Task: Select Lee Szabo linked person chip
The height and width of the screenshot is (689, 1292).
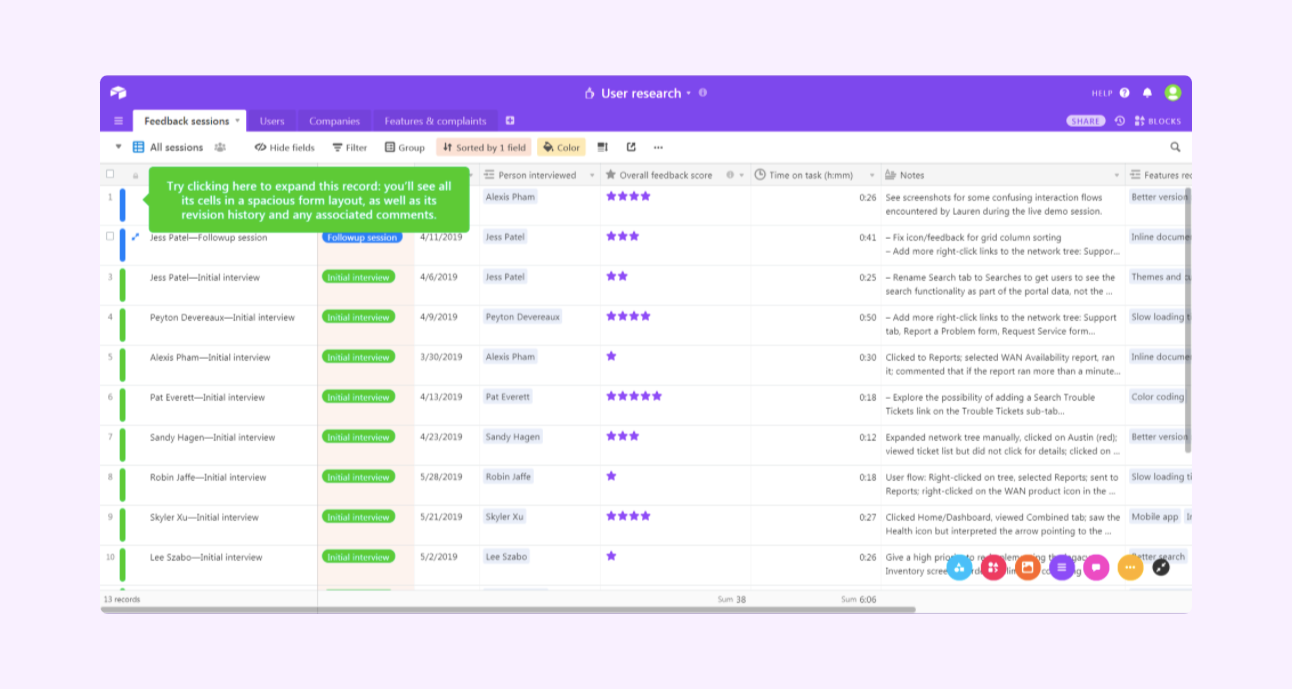Action: [x=506, y=557]
